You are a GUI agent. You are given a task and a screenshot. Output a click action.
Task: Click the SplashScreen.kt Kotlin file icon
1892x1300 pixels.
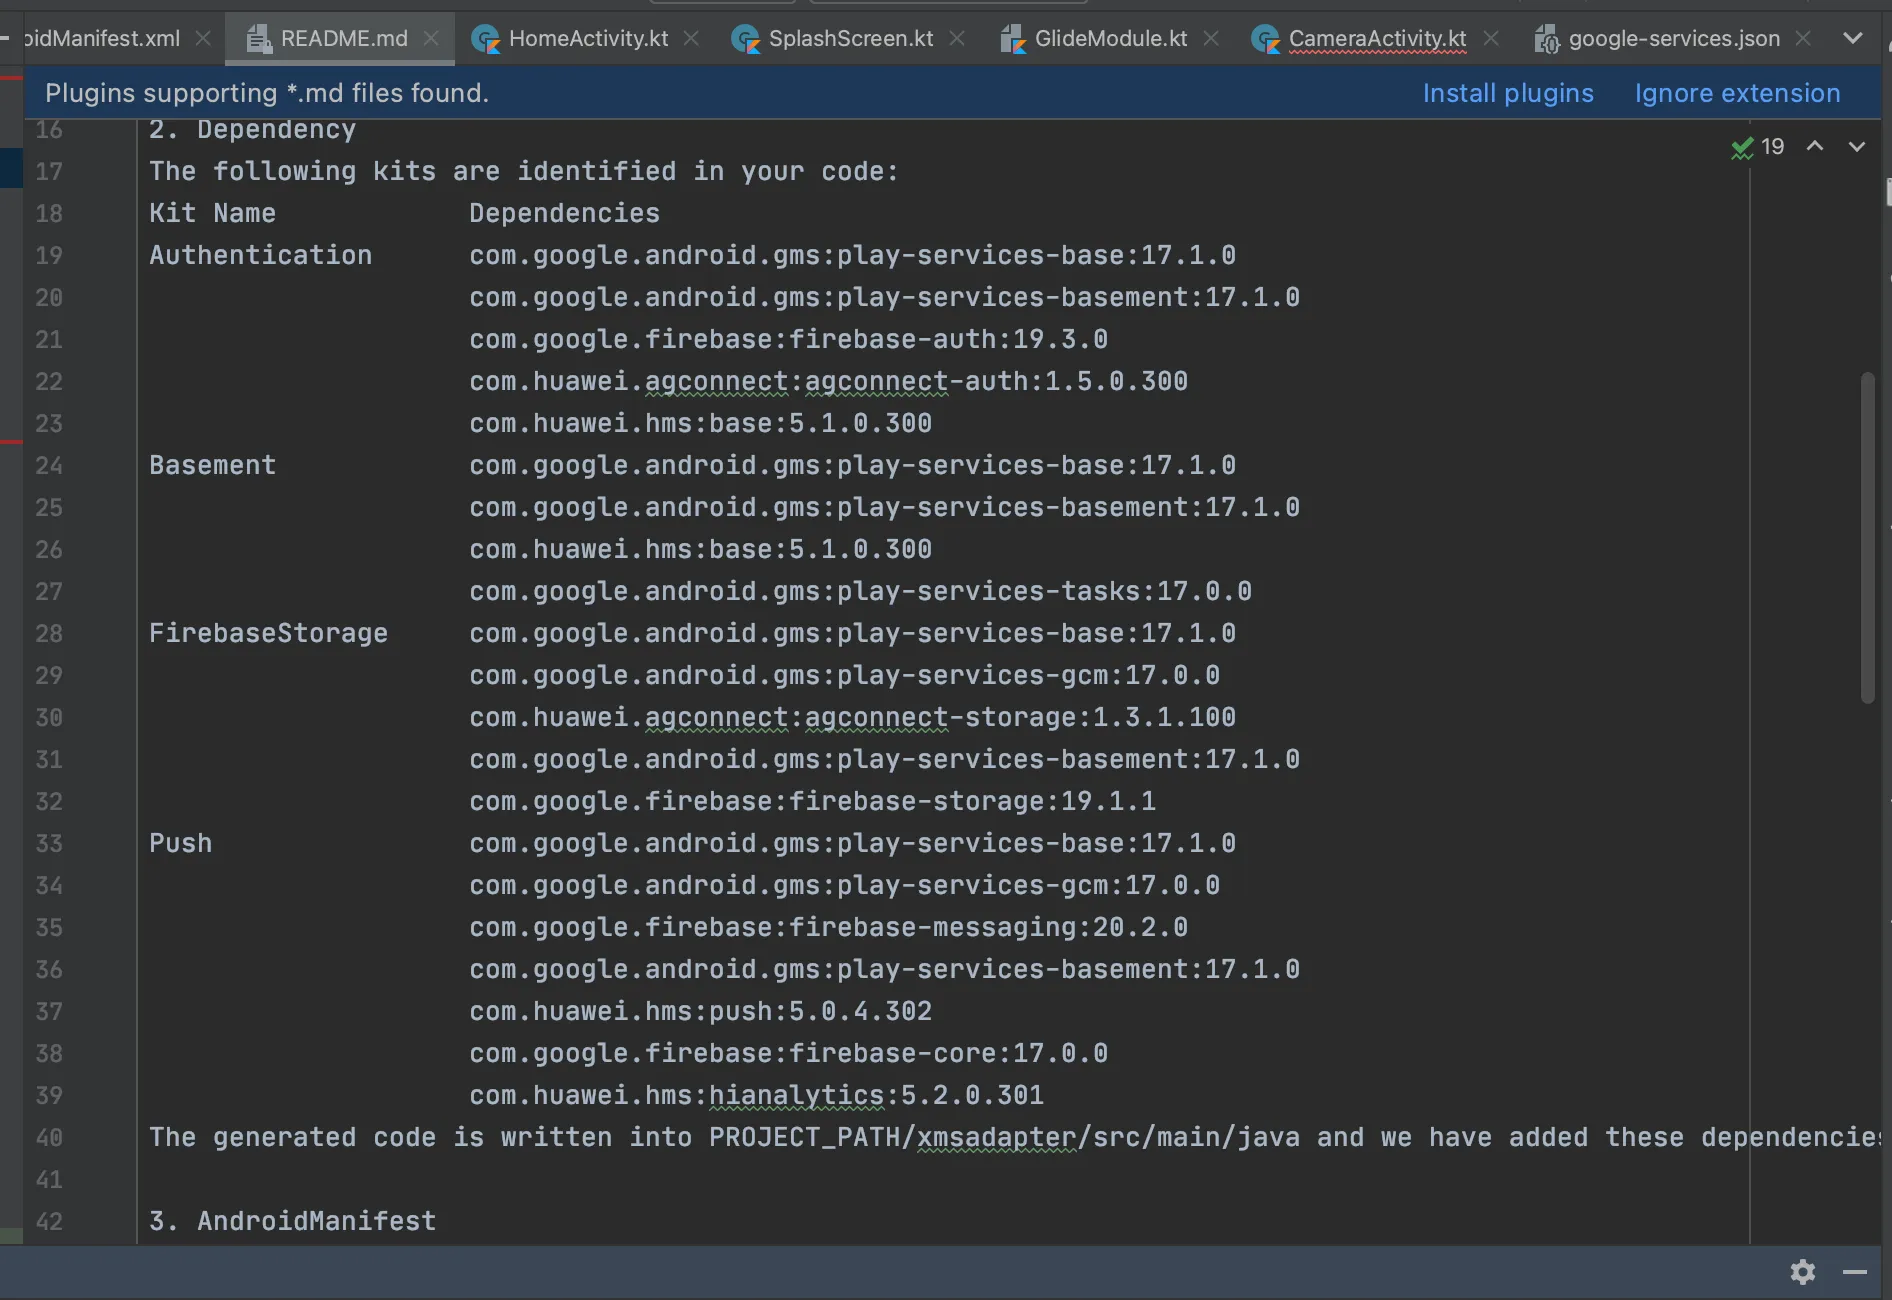pos(746,39)
